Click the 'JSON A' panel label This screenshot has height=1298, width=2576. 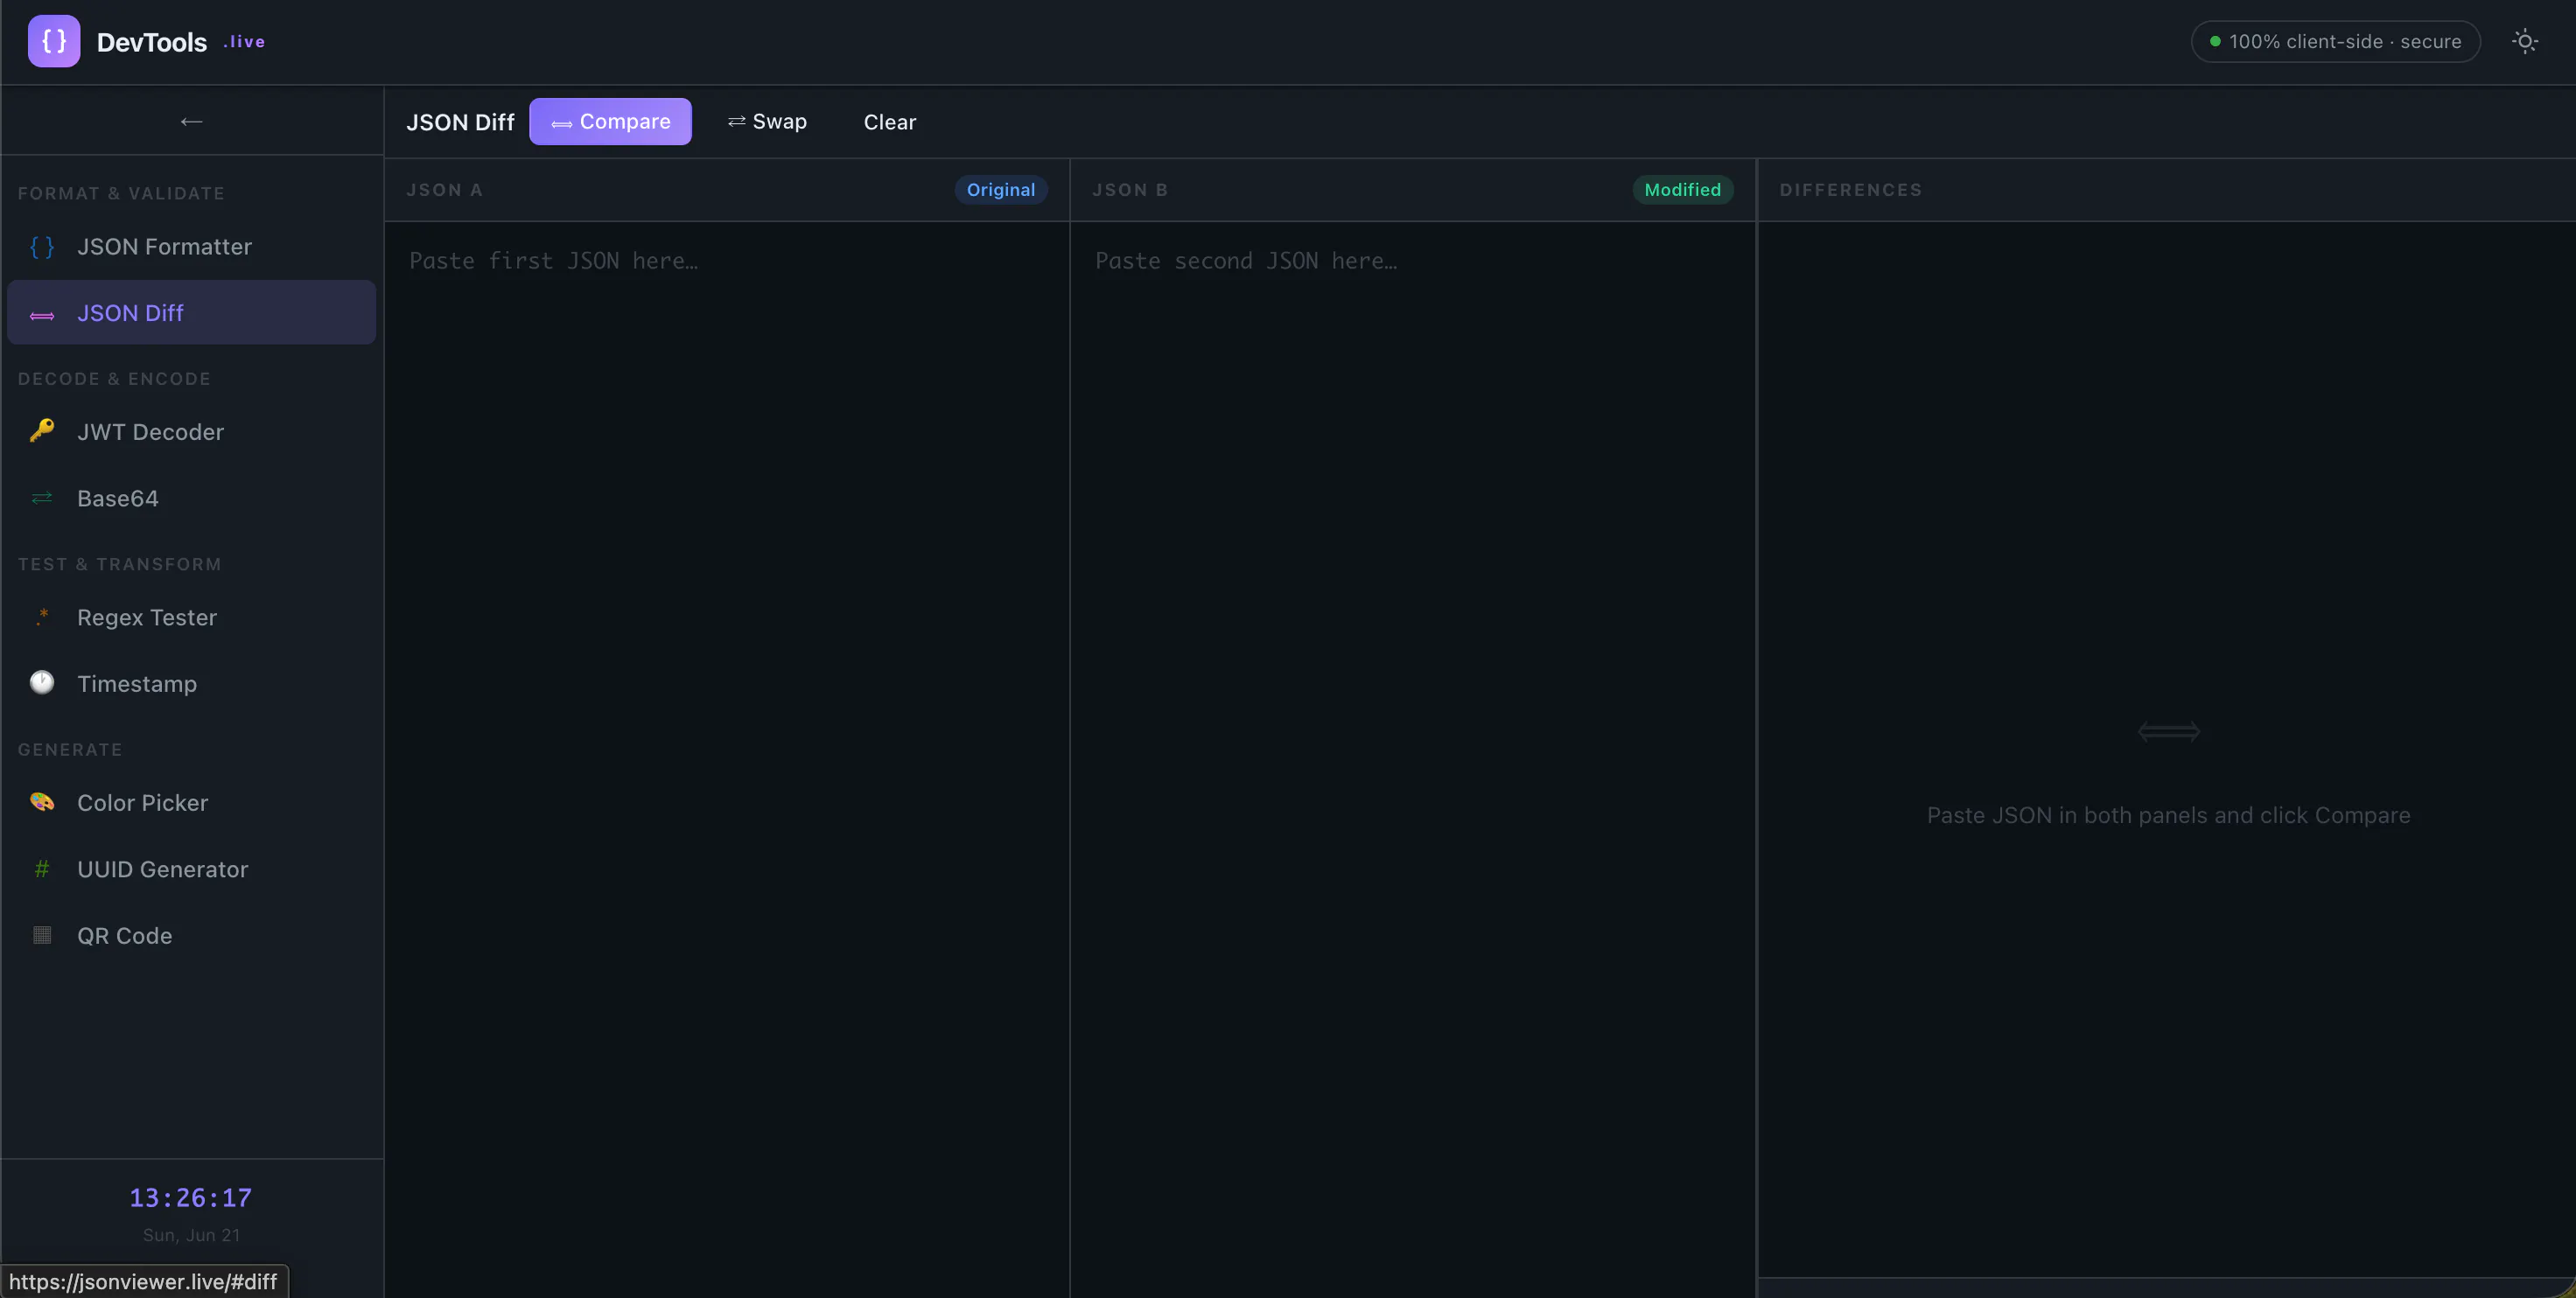coord(444,189)
